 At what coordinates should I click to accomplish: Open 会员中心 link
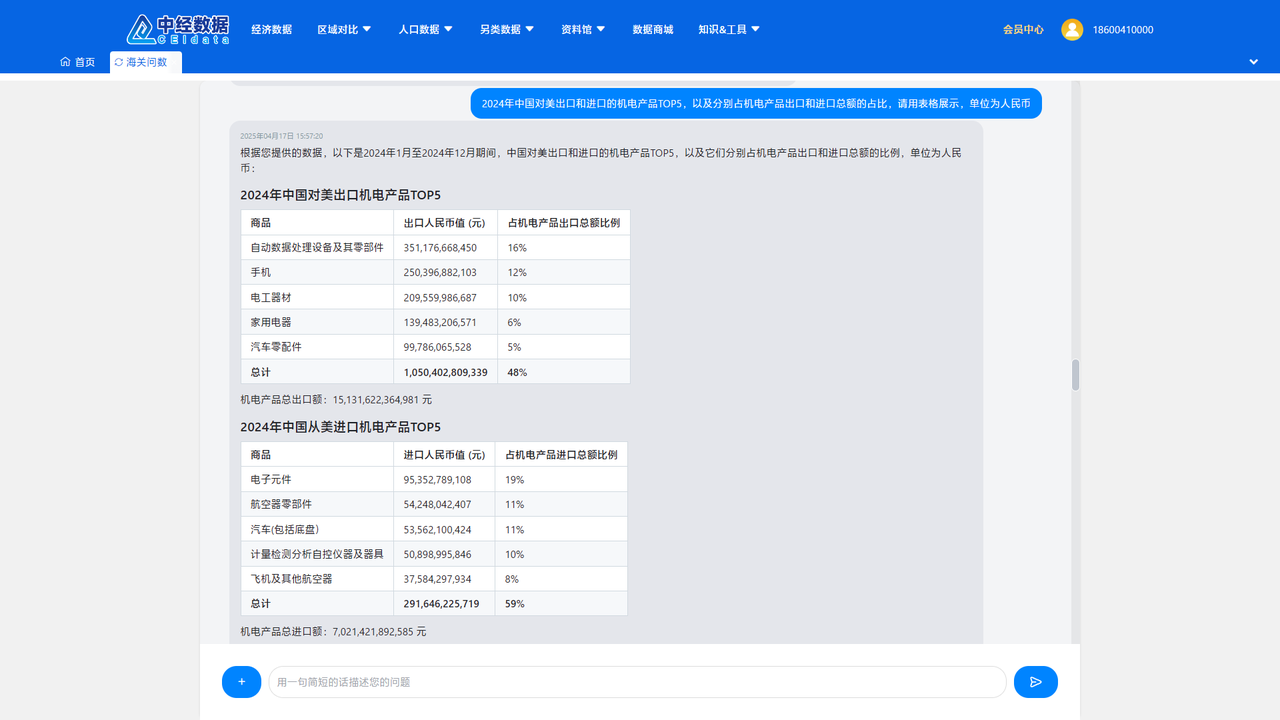click(x=1023, y=30)
